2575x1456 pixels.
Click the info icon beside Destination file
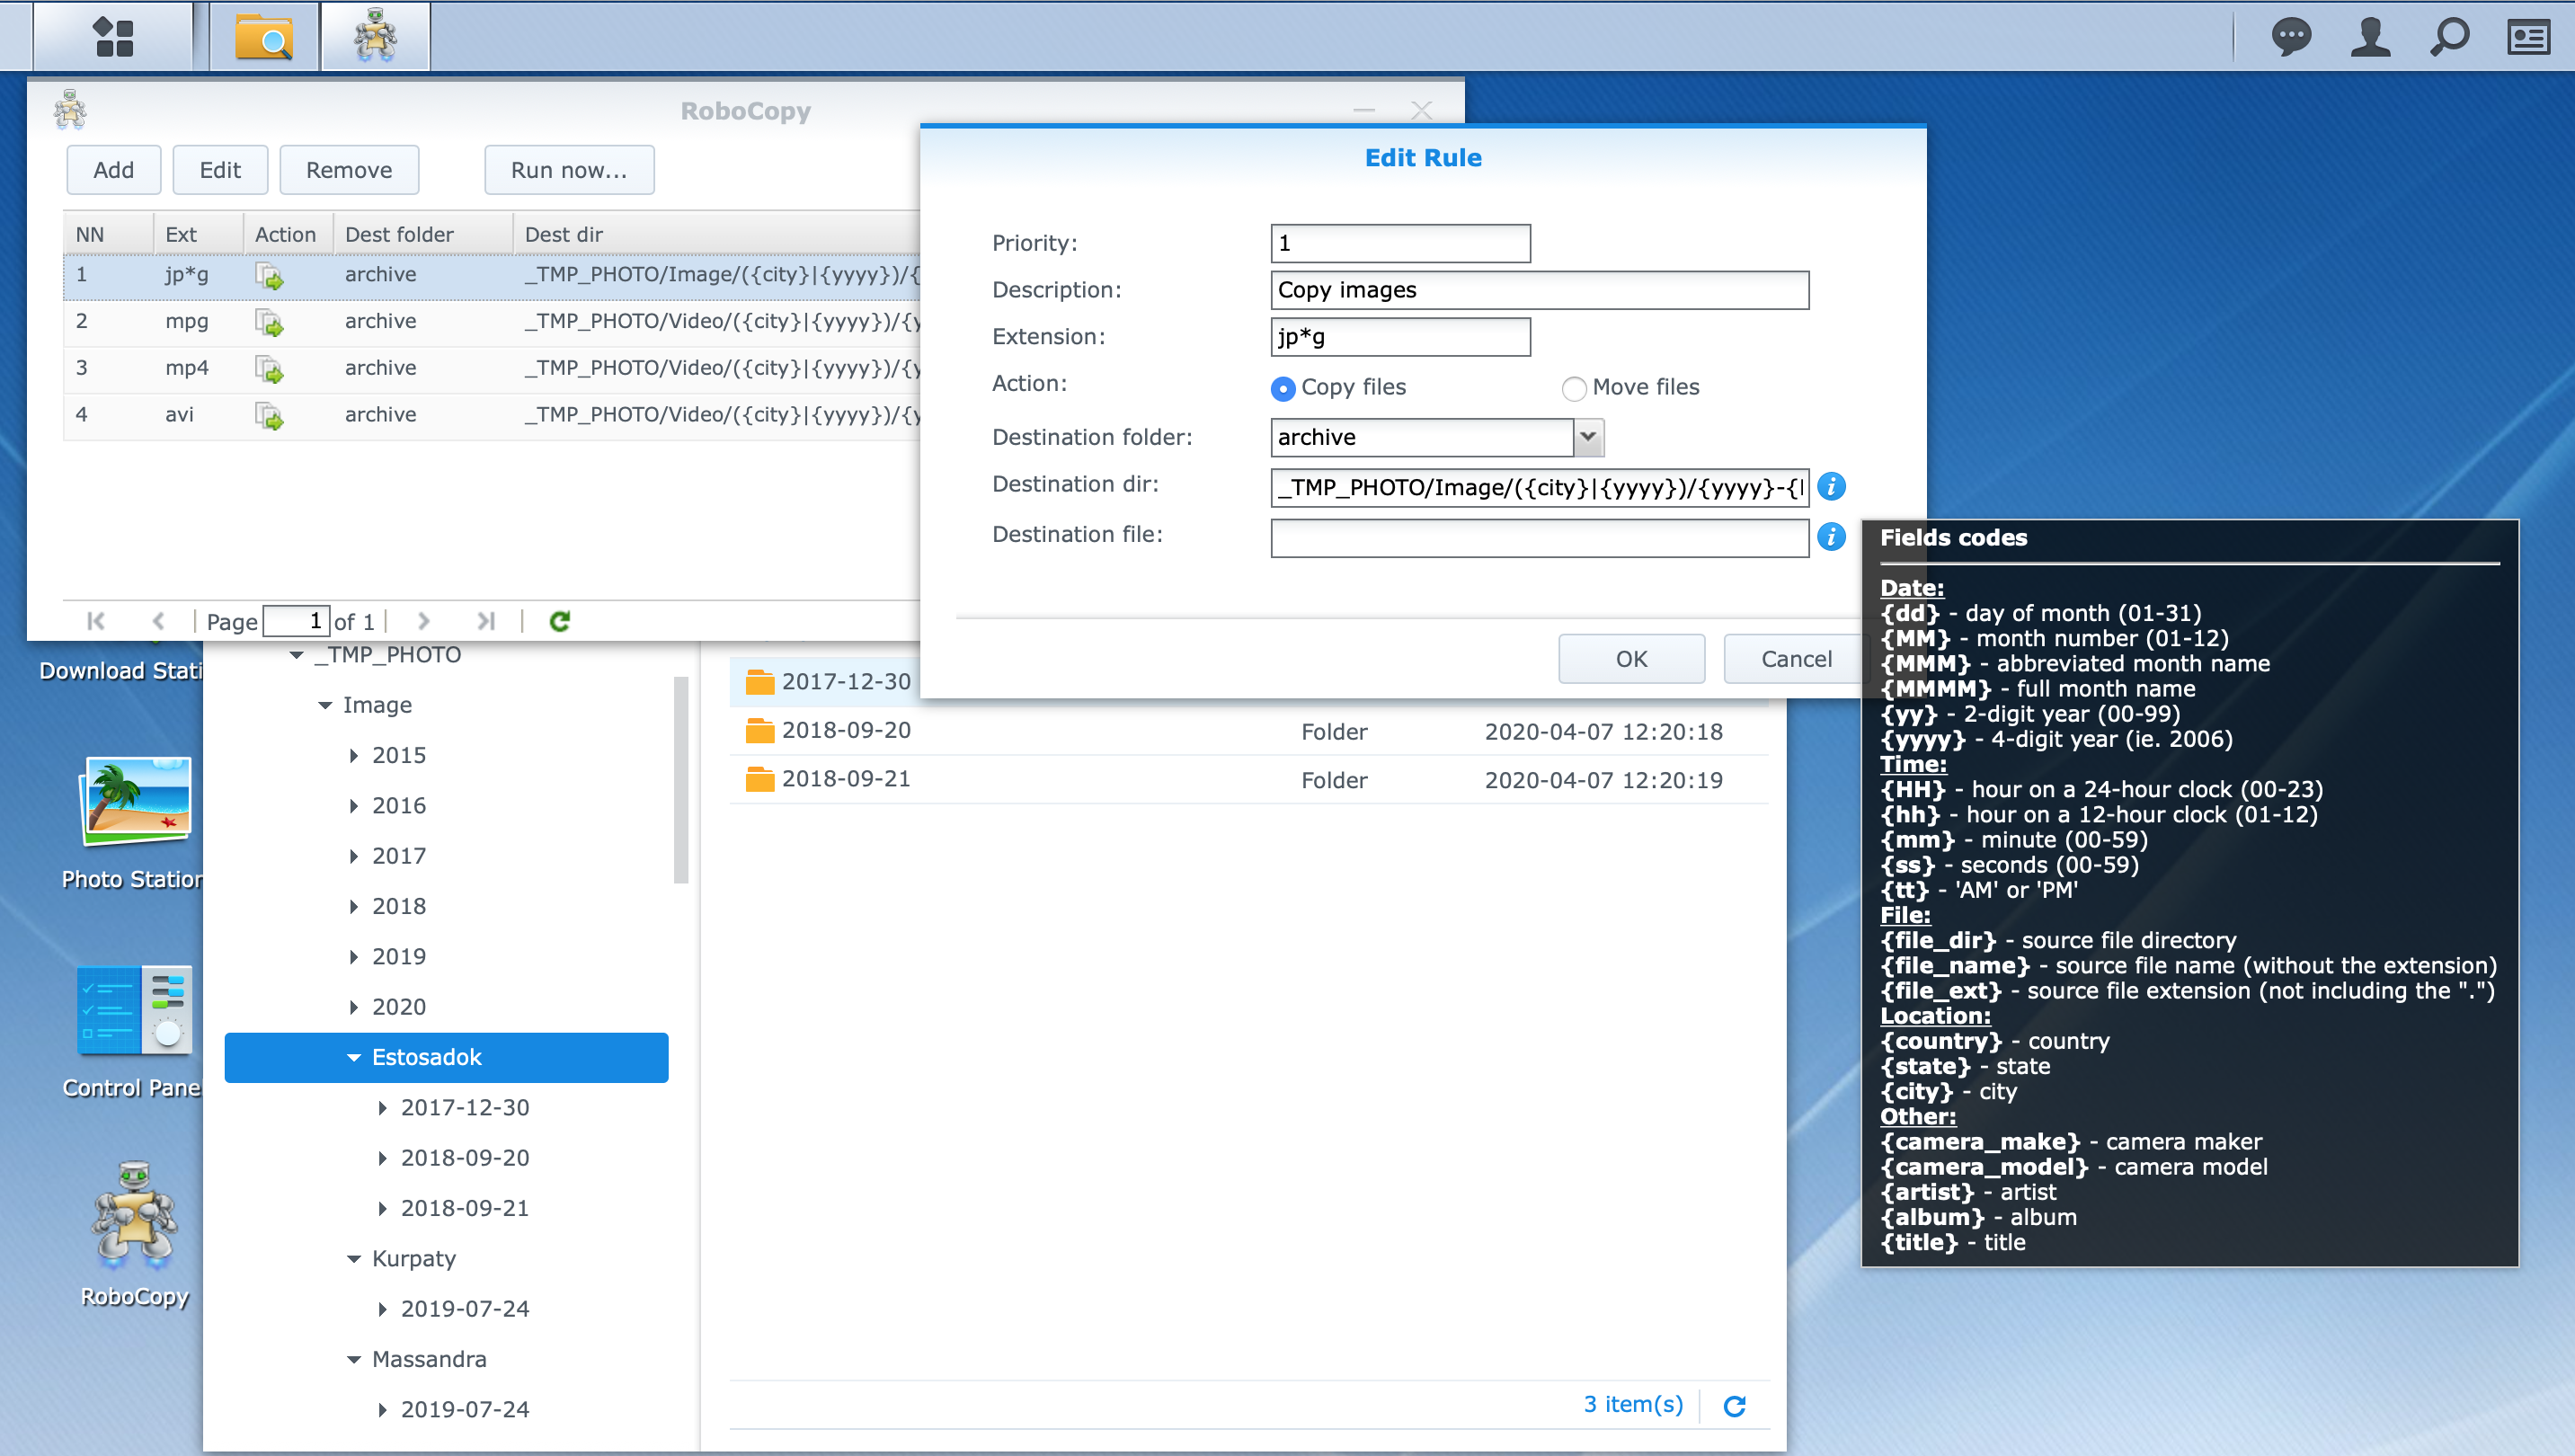click(x=1831, y=536)
